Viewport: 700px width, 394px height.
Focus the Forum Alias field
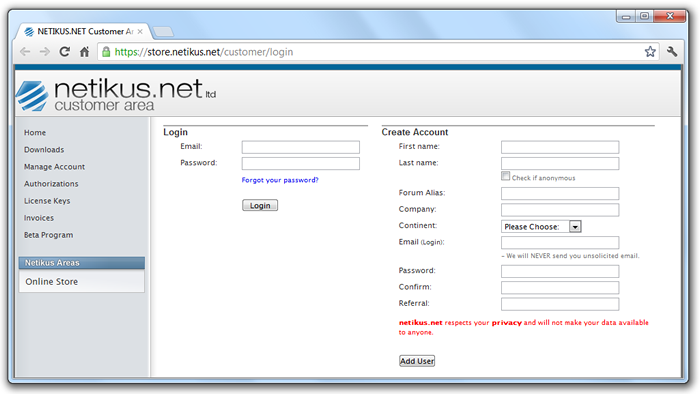[560, 193]
